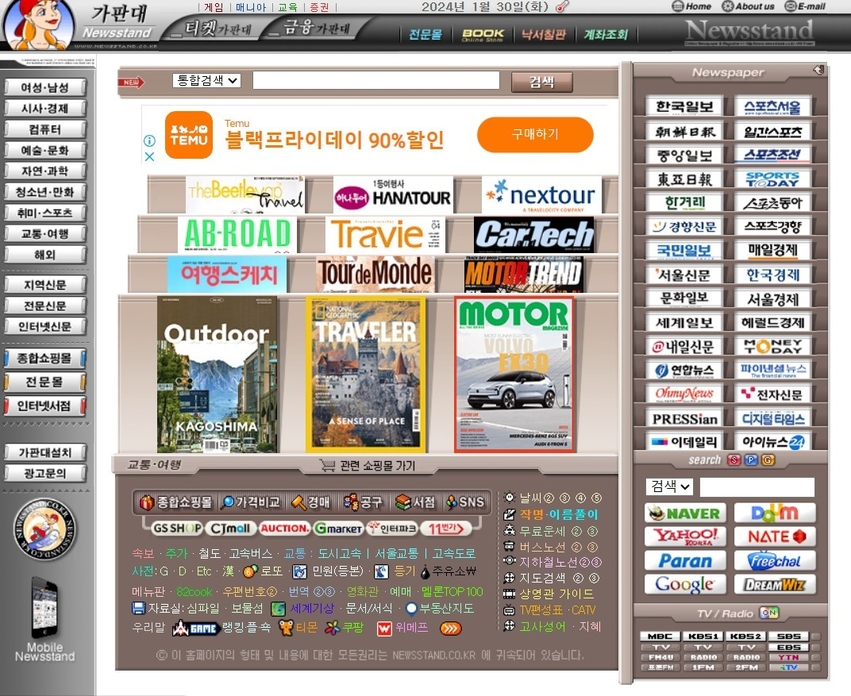Open the 가격비교 shopping tab

[x=250, y=502]
